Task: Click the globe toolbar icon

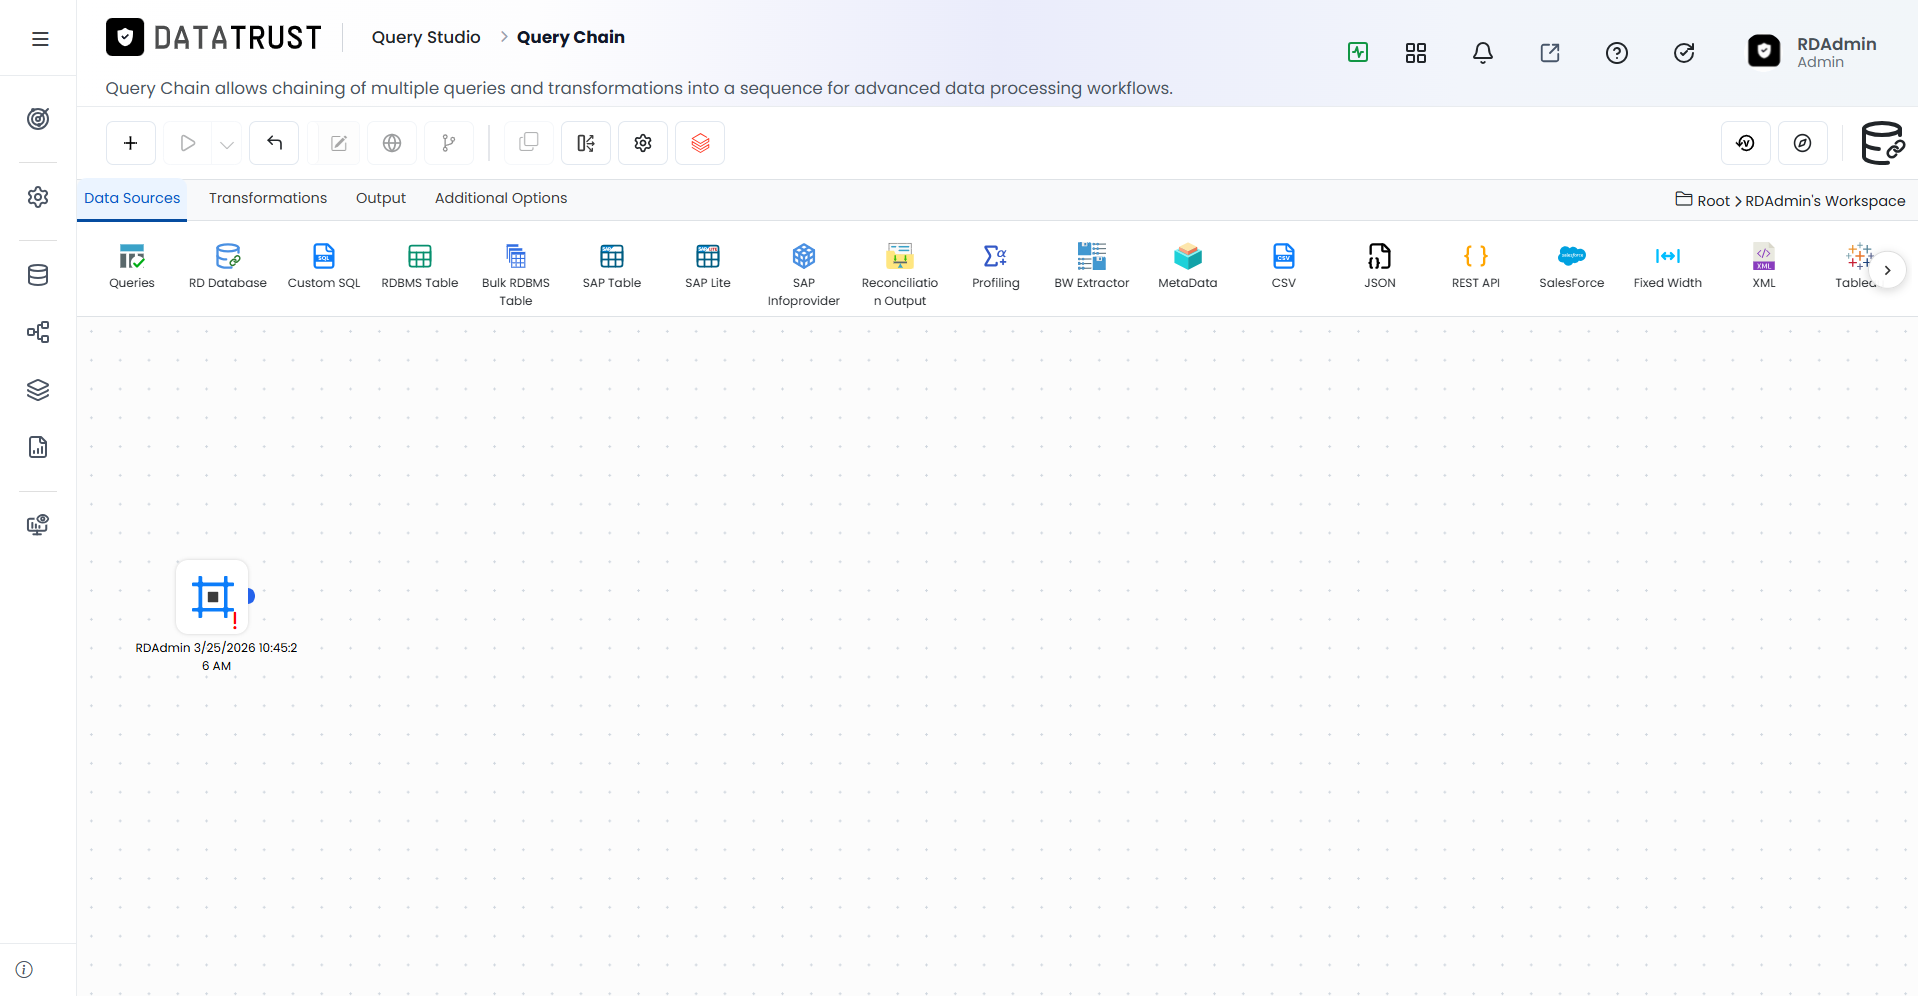Action: 392,143
